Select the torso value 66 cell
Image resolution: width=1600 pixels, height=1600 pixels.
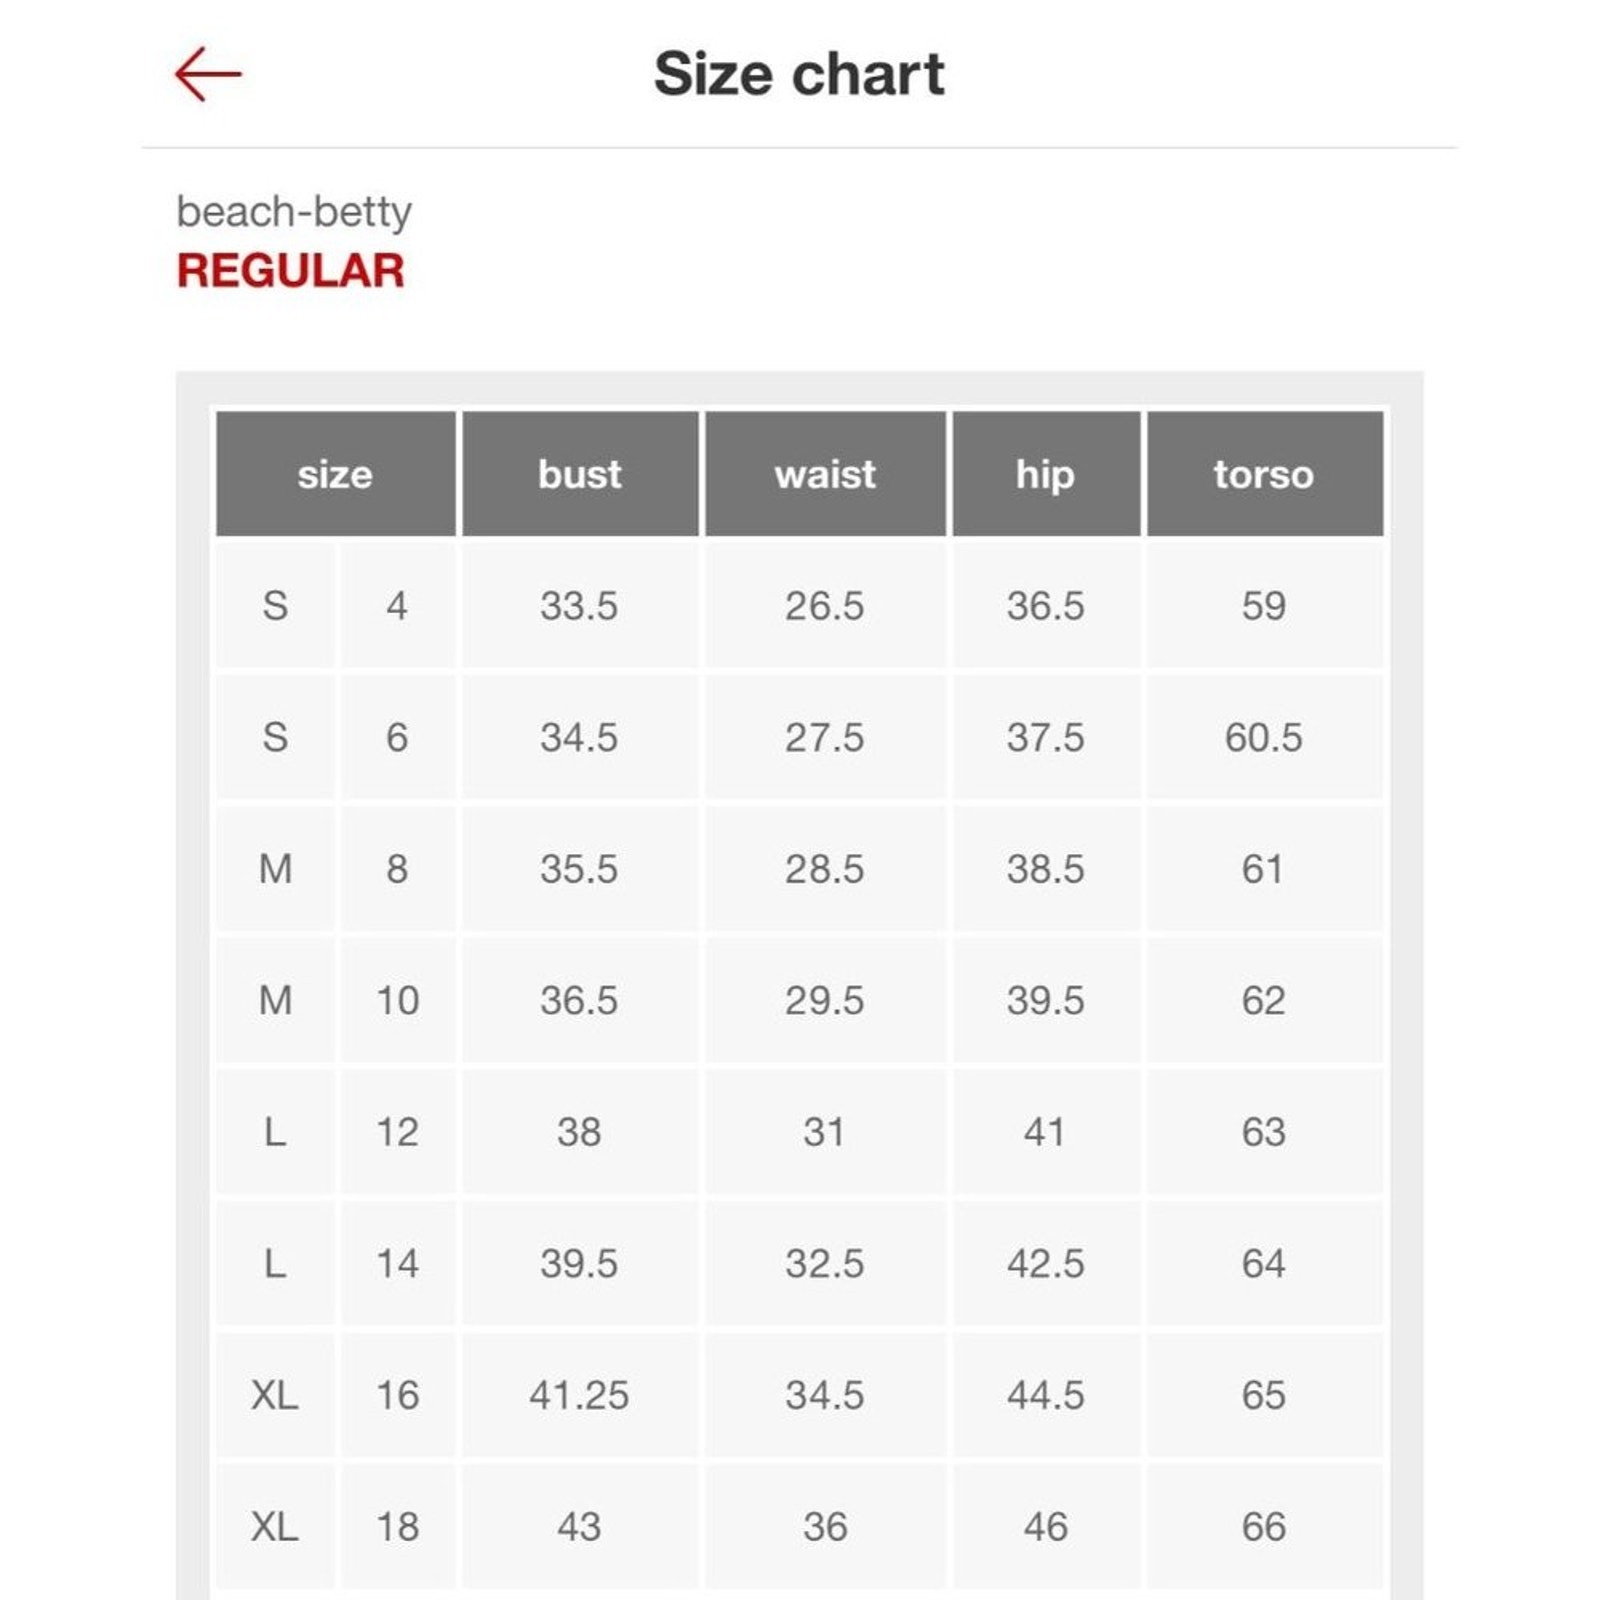pos(1264,1527)
